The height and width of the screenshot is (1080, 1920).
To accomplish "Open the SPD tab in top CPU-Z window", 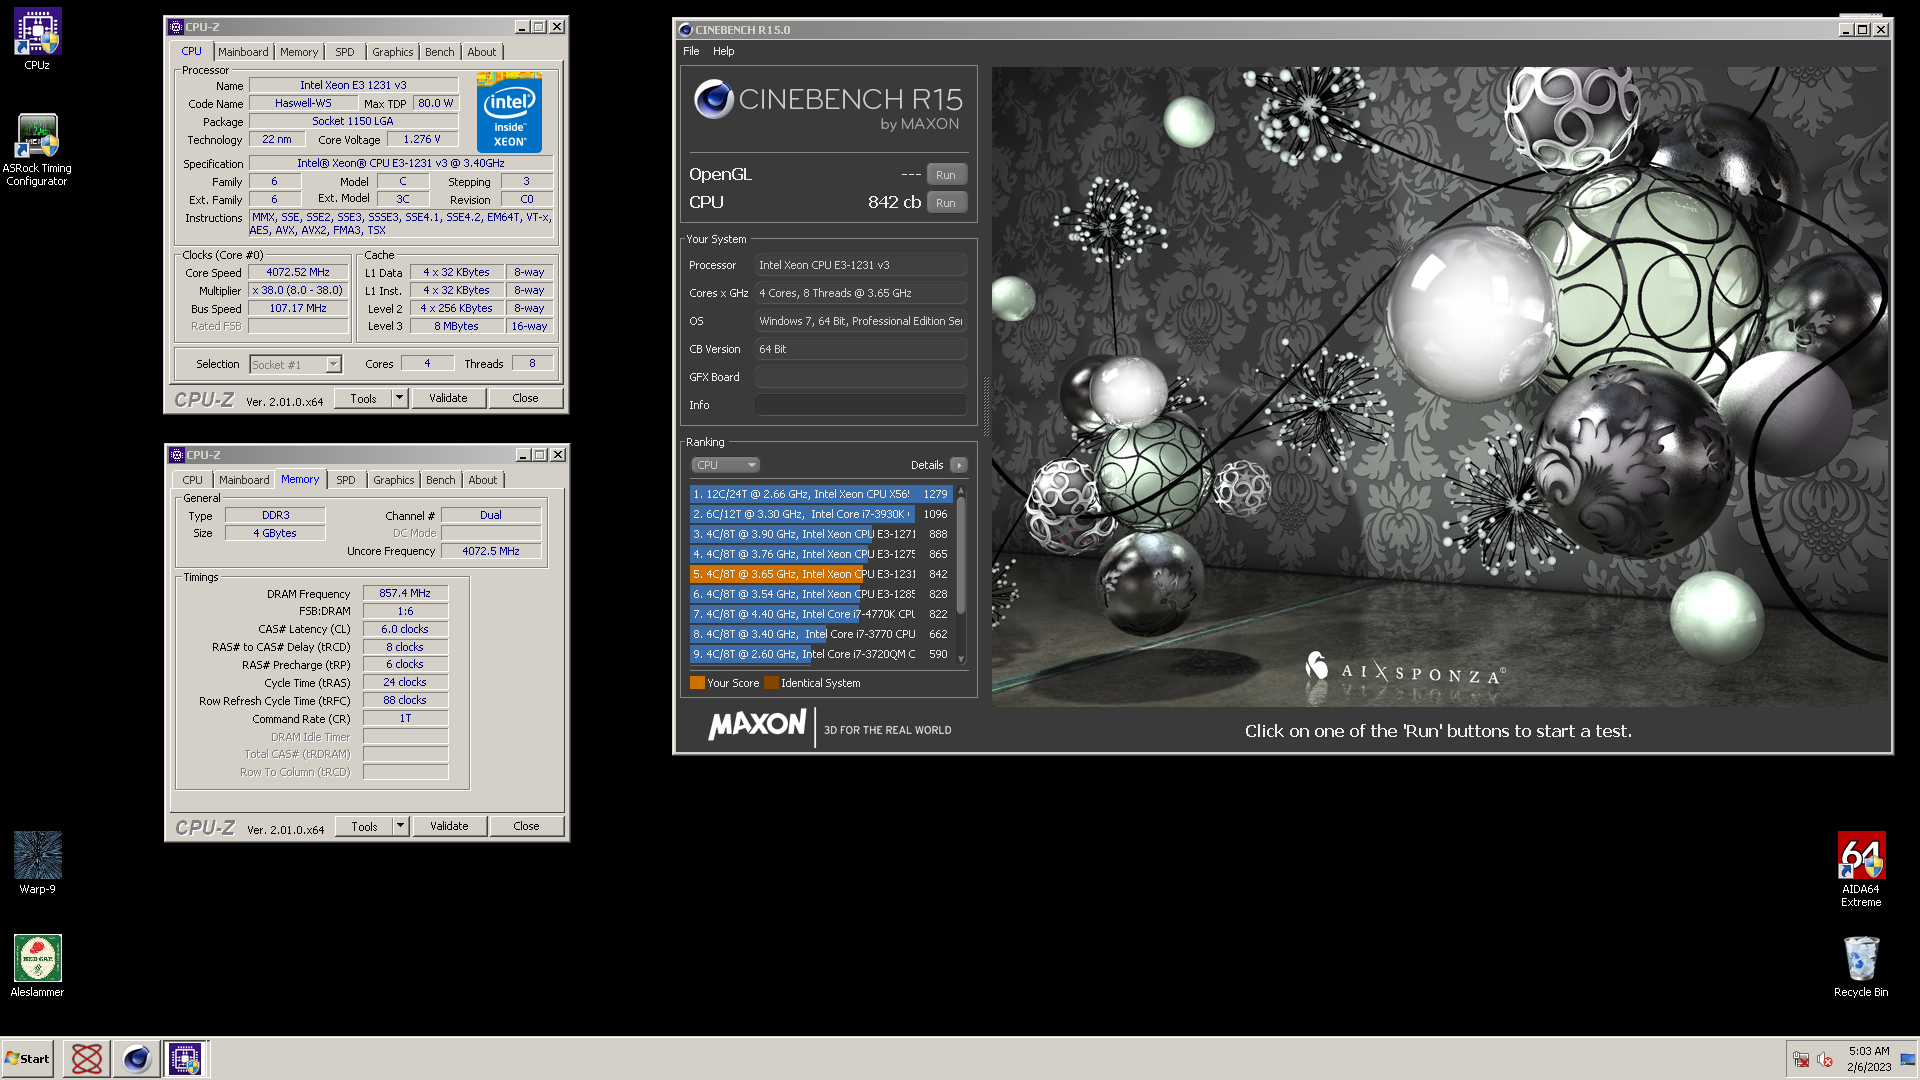I will 345,52.
